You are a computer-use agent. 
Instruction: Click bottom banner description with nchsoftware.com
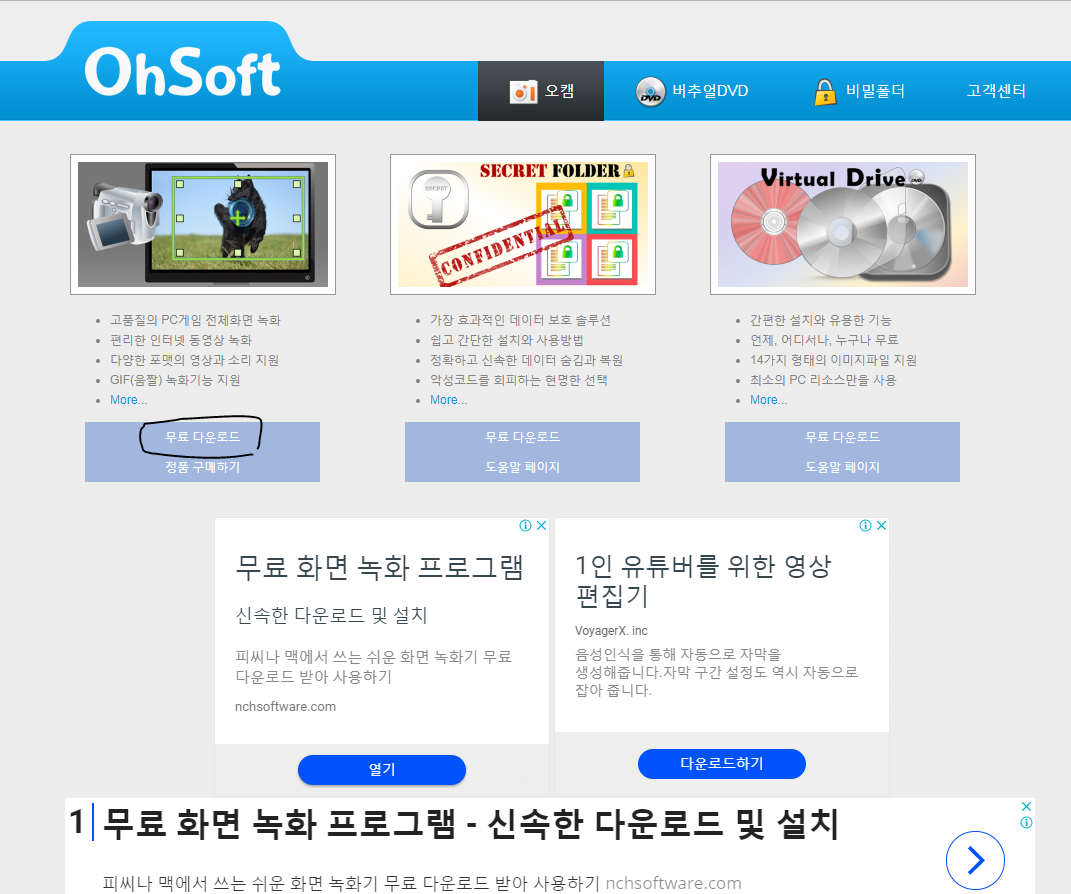click(x=422, y=883)
